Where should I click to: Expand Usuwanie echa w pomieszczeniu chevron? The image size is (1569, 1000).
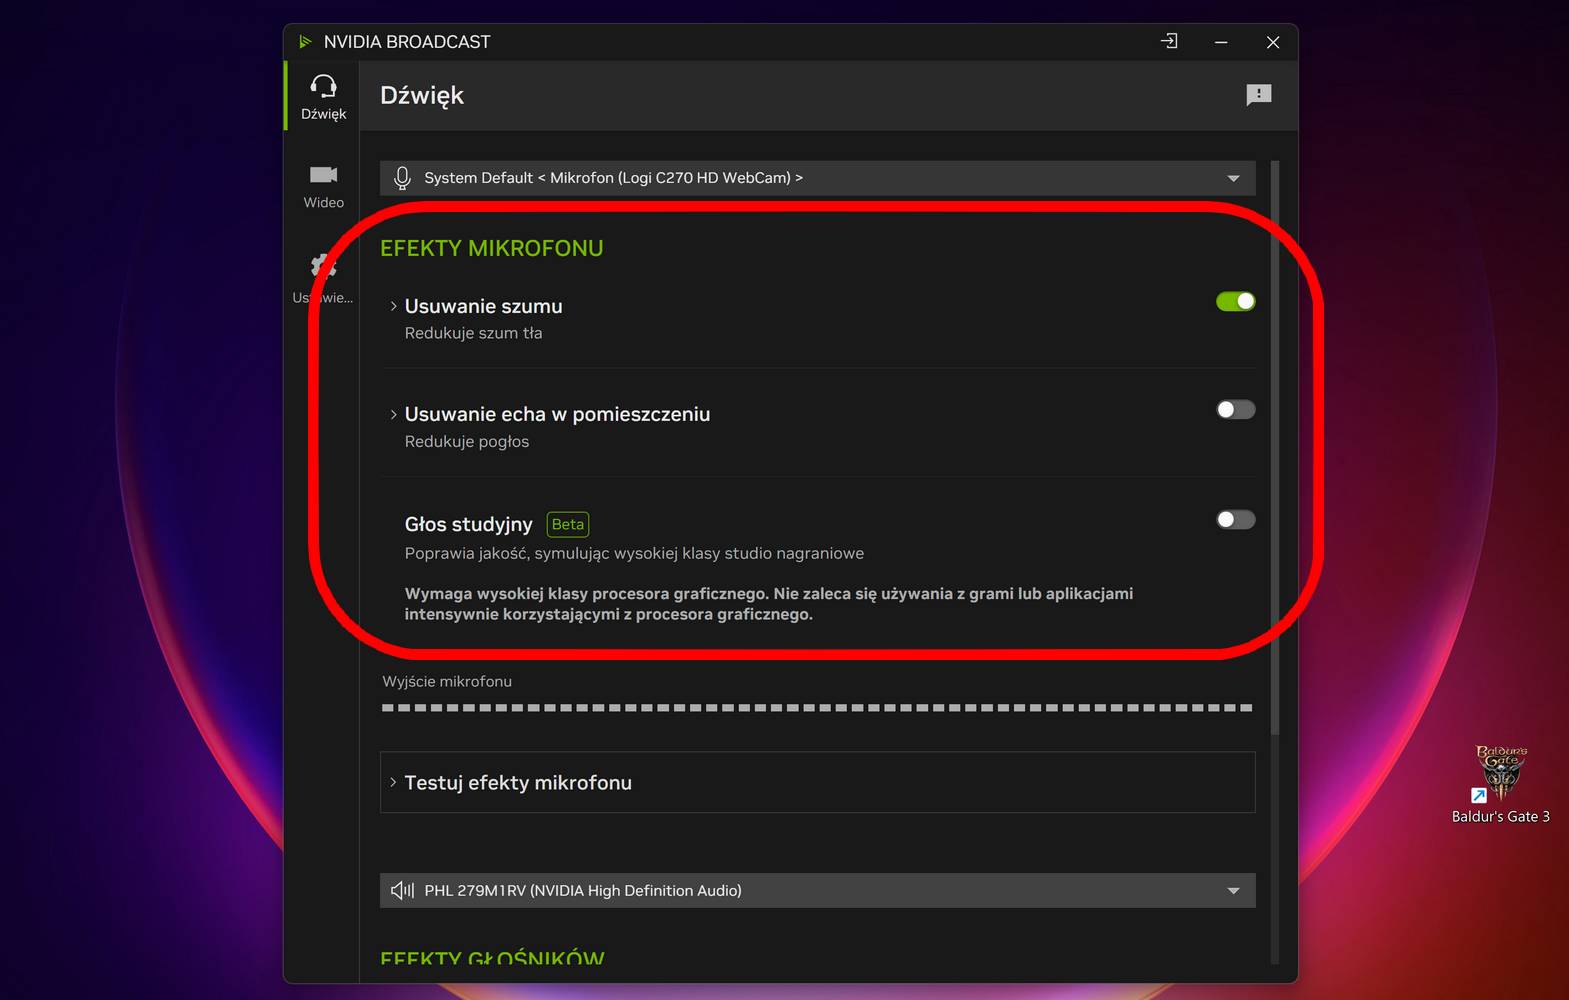coord(393,414)
